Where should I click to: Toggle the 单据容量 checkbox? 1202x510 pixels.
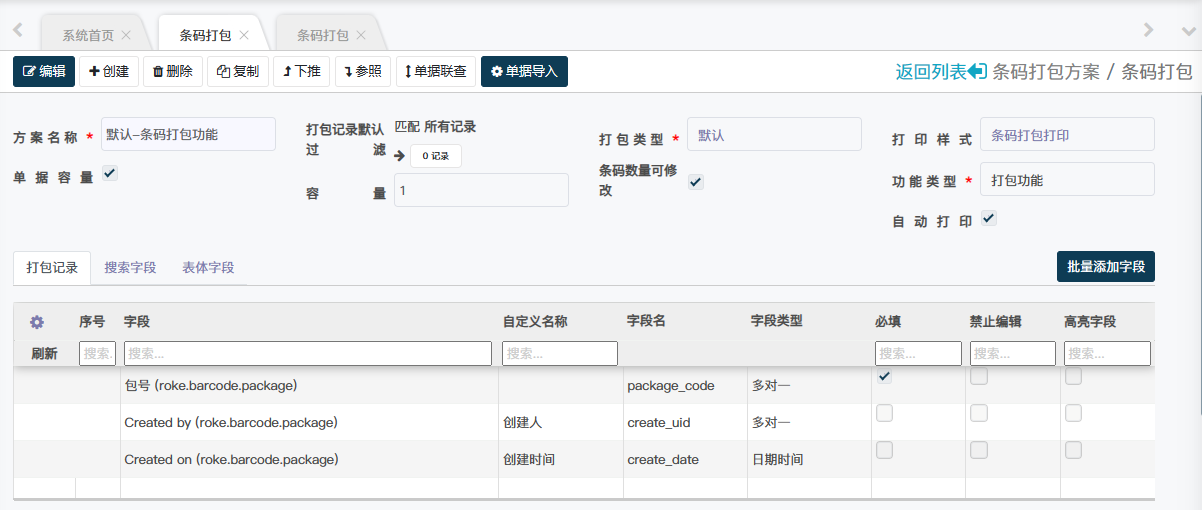tap(110, 173)
